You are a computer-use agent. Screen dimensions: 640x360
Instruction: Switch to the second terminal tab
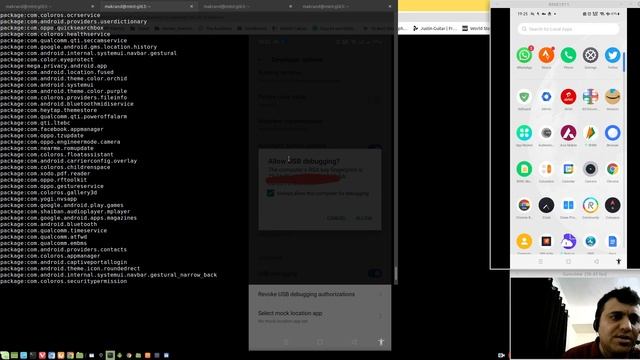click(148, 6)
